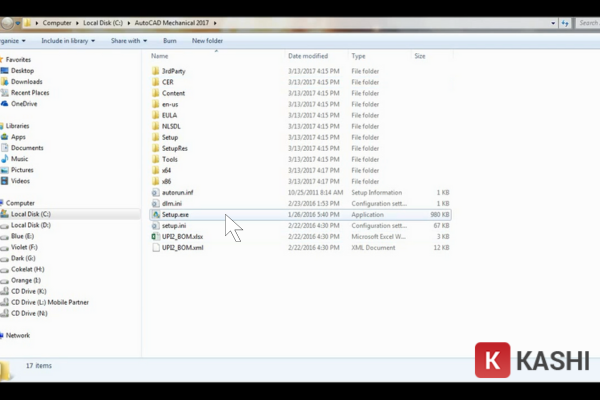The height and width of the screenshot is (400, 600).
Task: Select the Cokelat (H:) drive
Action: (x=28, y=269)
